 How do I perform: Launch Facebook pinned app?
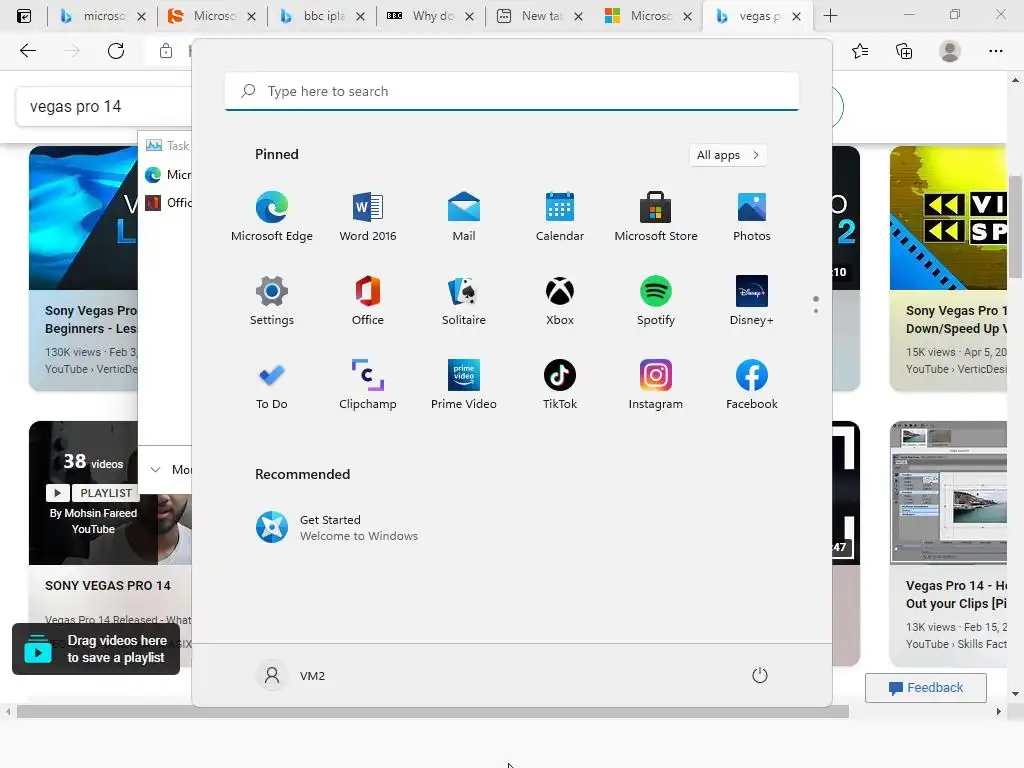[752, 385]
